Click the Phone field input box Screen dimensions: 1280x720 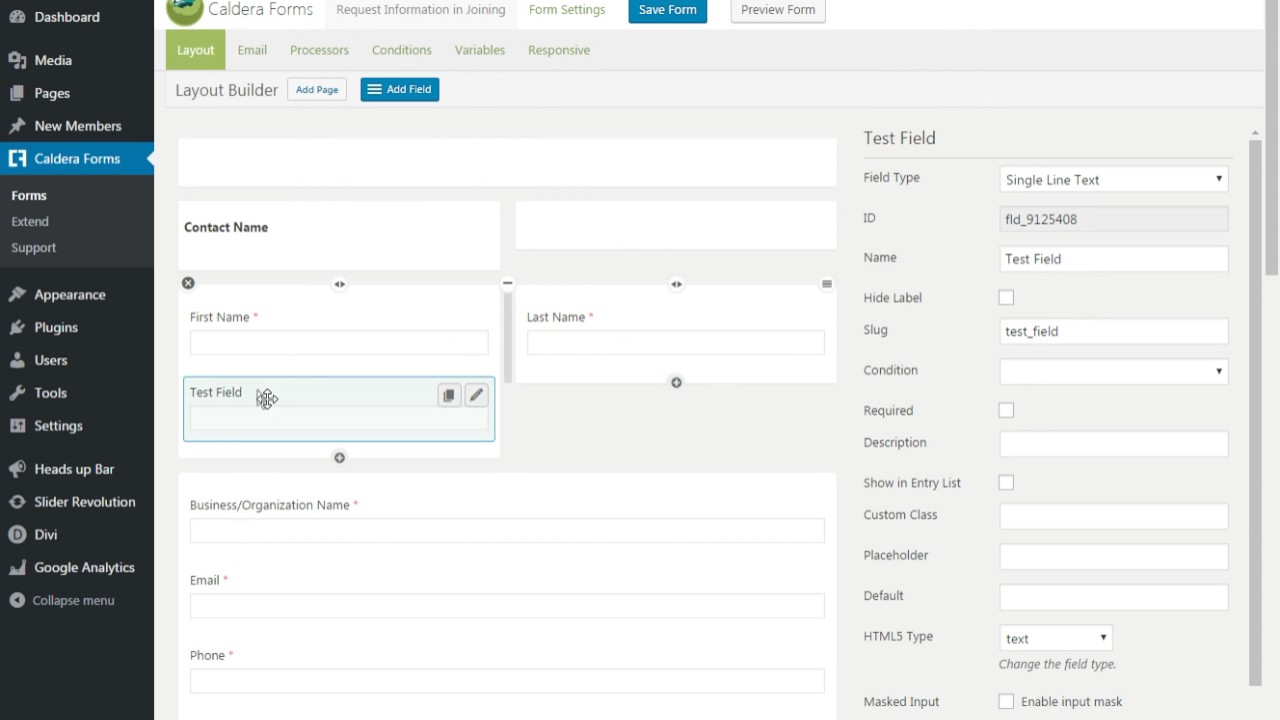507,681
